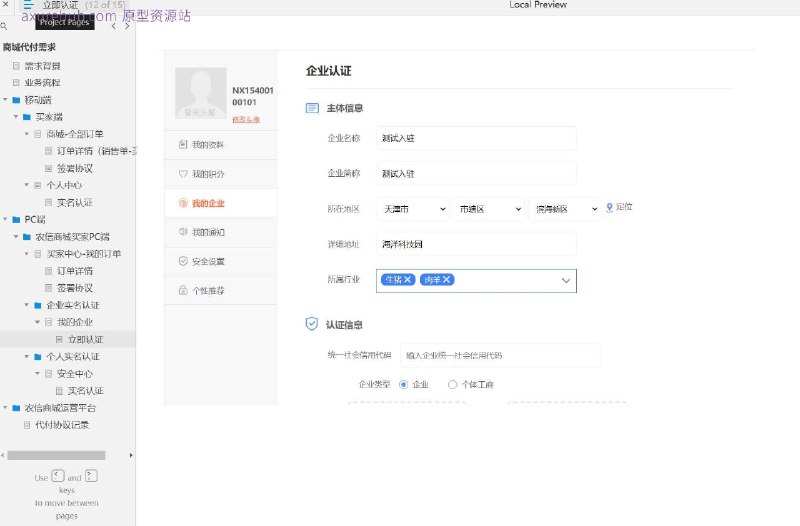The width and height of the screenshot is (800, 526).
Task: Click the 业务流程 page icon
Action: coord(16,83)
